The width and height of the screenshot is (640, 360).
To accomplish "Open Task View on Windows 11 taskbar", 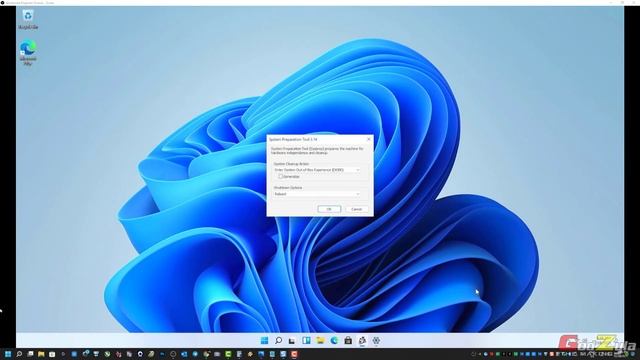I will coord(292,340).
